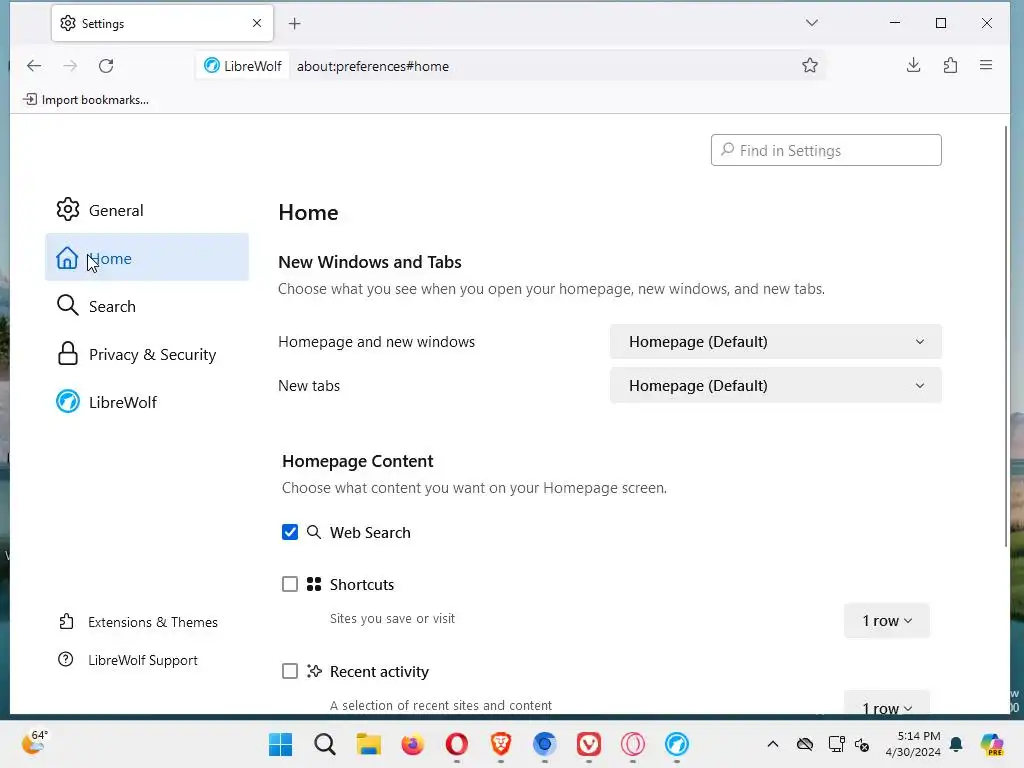The height and width of the screenshot is (768, 1024).
Task: Click the LibreWolf identity icon in address bar
Action: coord(243,66)
